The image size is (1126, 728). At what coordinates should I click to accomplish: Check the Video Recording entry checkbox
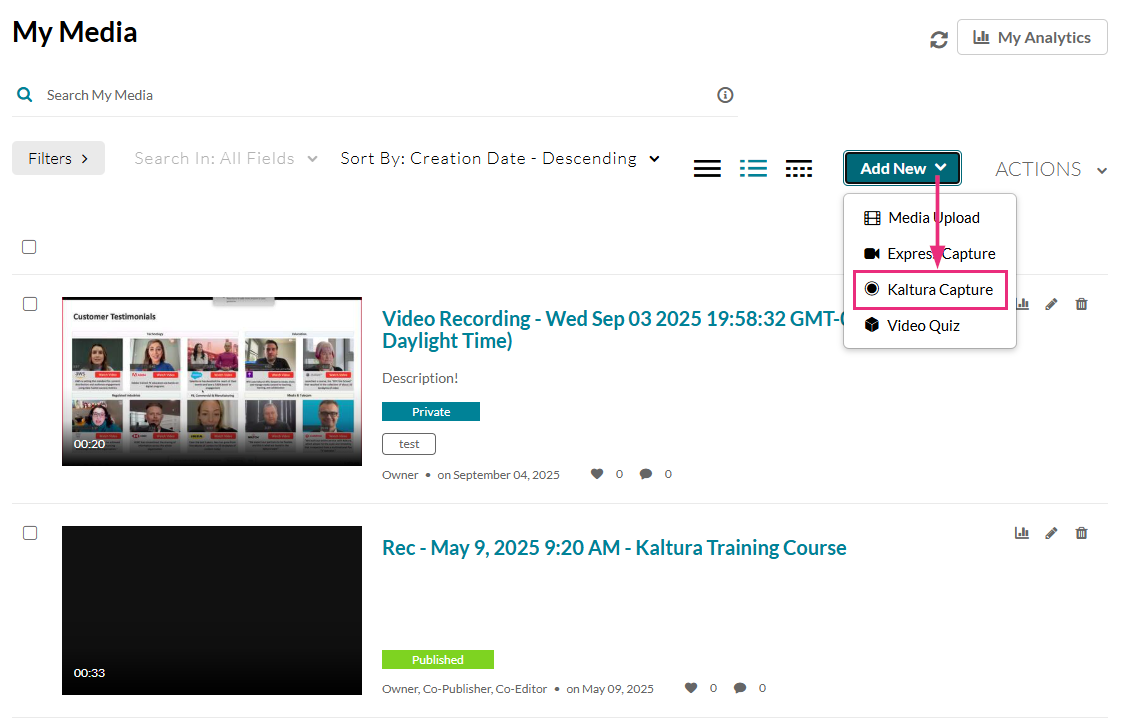pyautogui.click(x=30, y=304)
